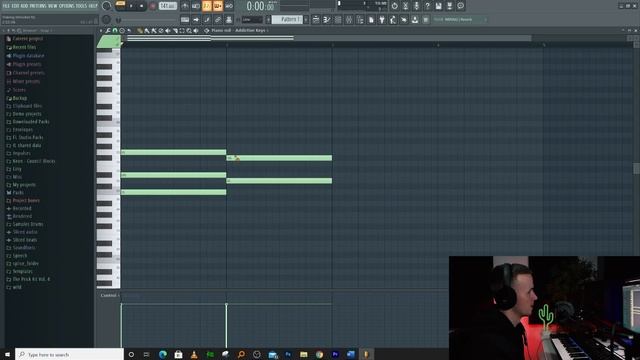Open the HELP menu

coord(93,6)
